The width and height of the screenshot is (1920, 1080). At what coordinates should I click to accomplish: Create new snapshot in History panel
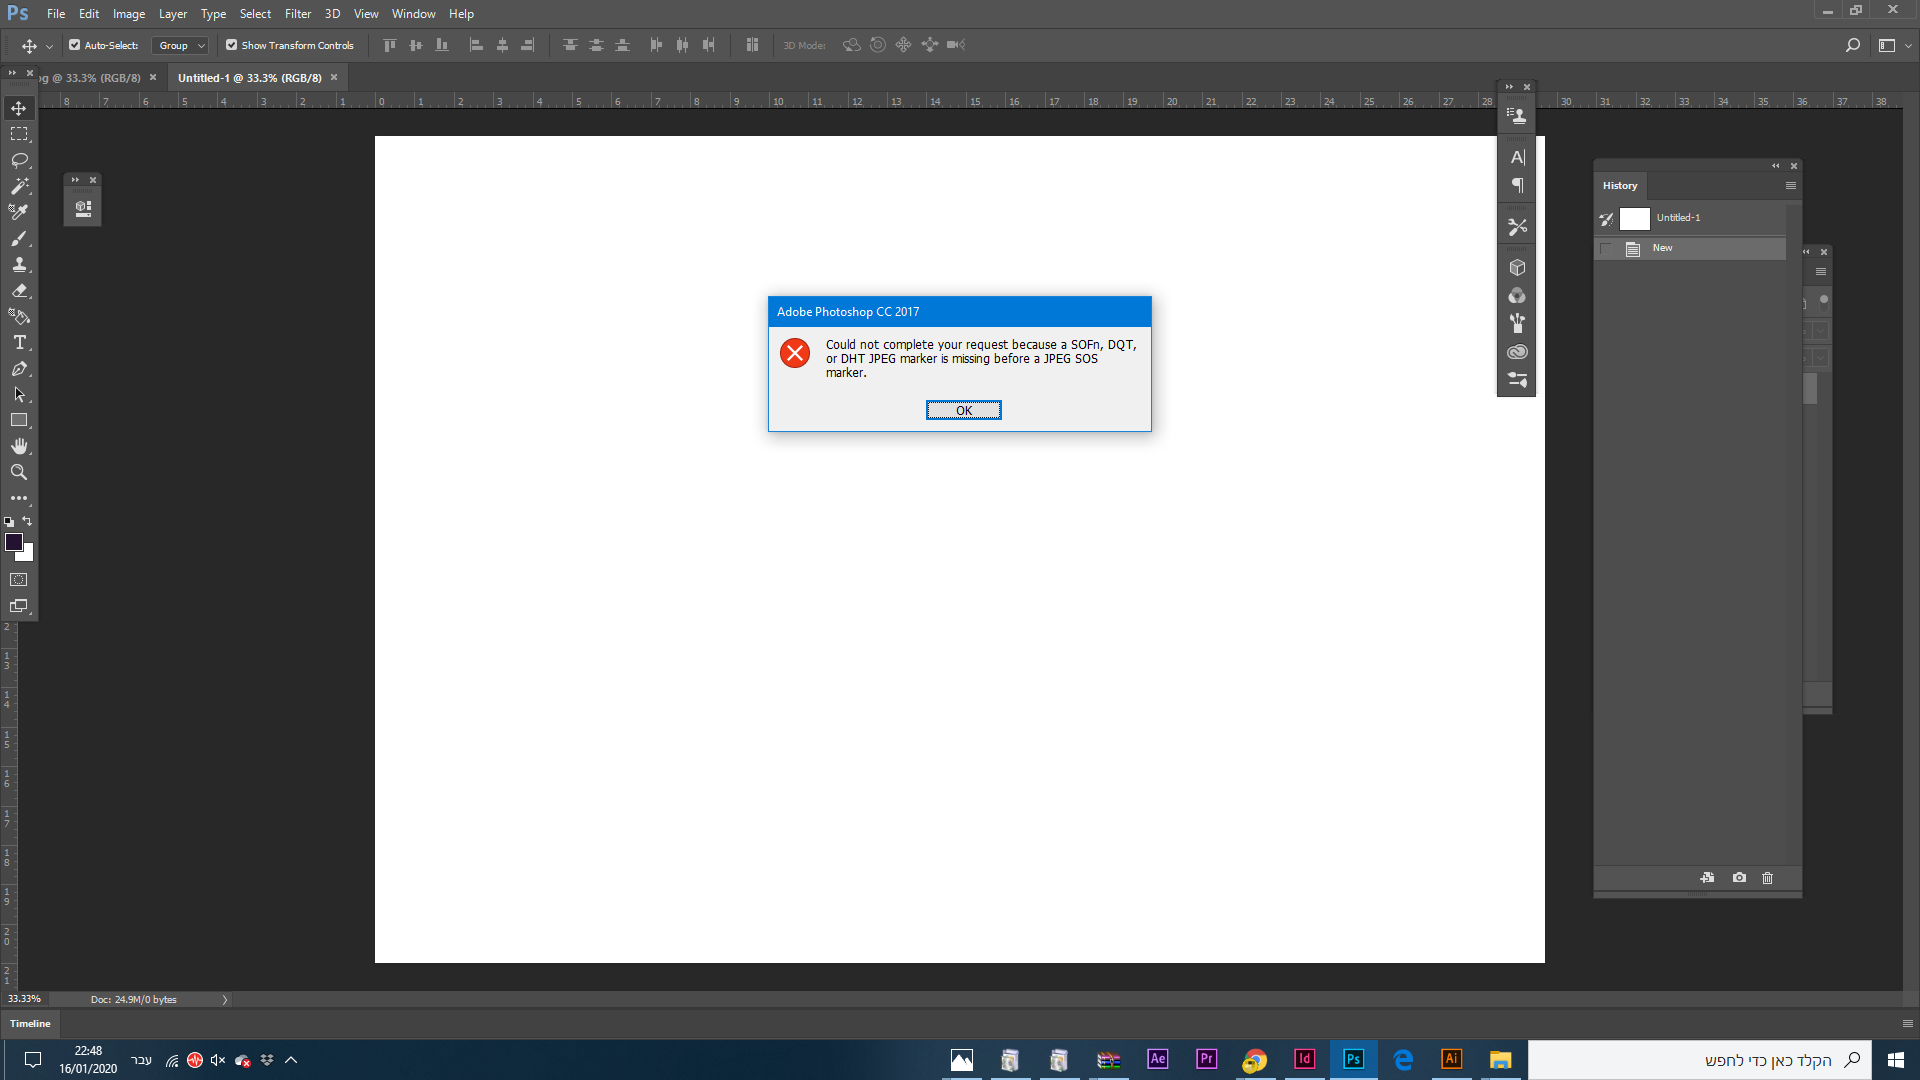[1739, 878]
